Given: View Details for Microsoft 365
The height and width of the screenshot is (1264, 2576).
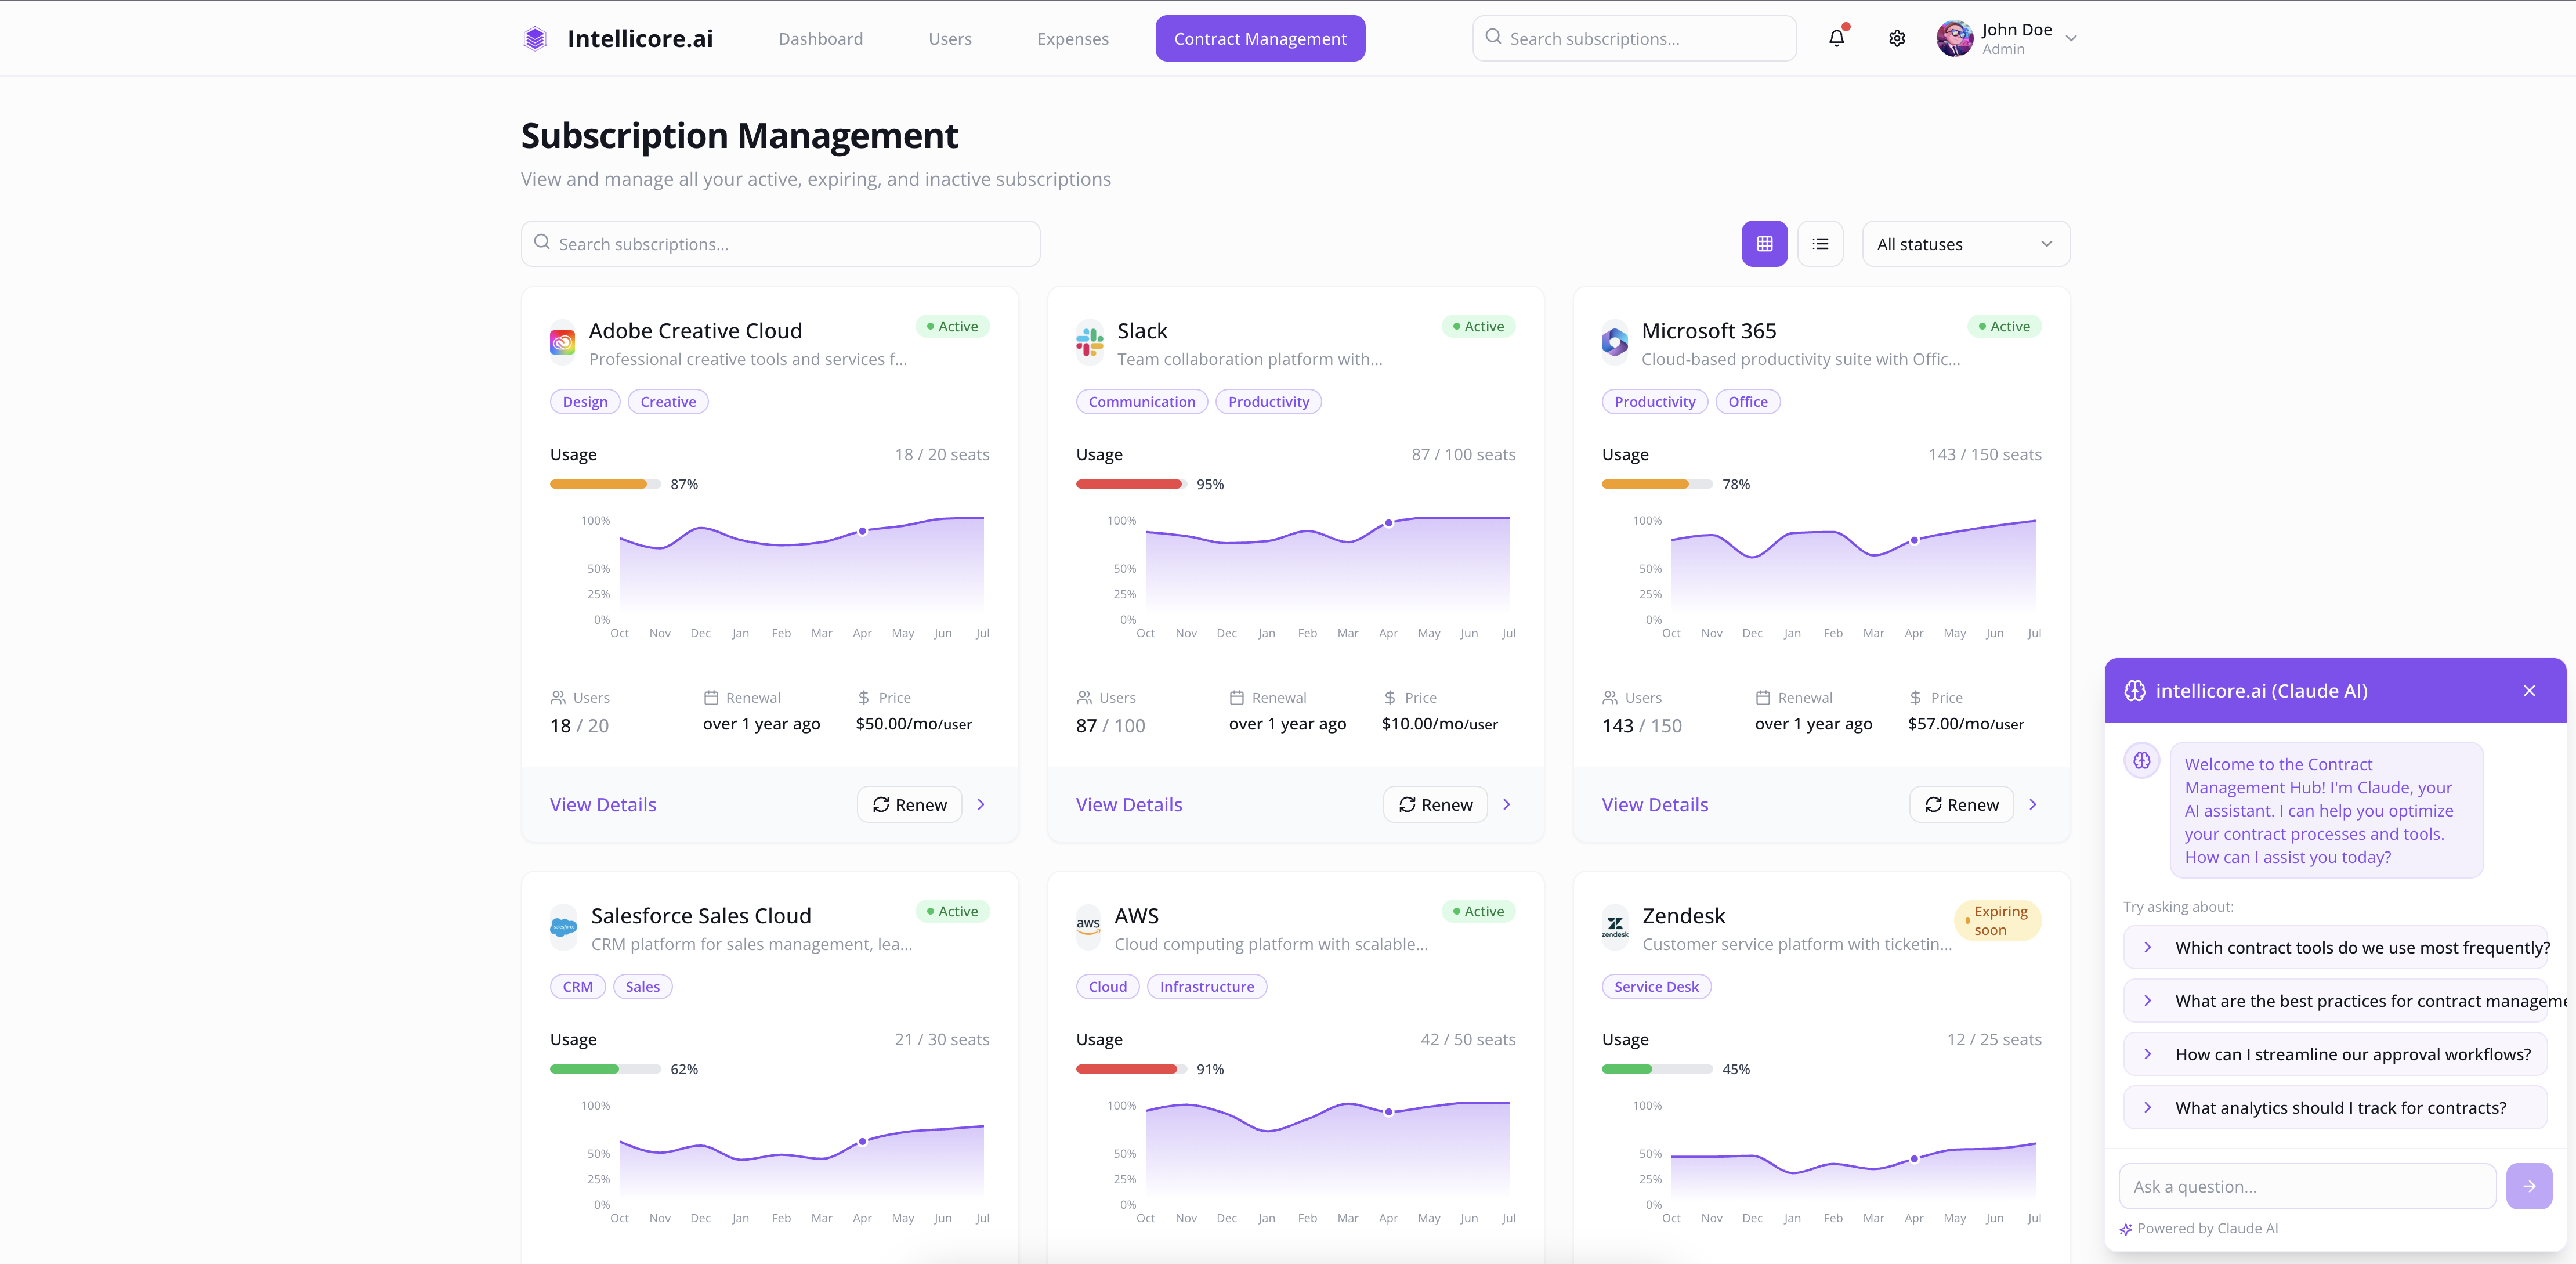Looking at the screenshot, I should [1654, 805].
